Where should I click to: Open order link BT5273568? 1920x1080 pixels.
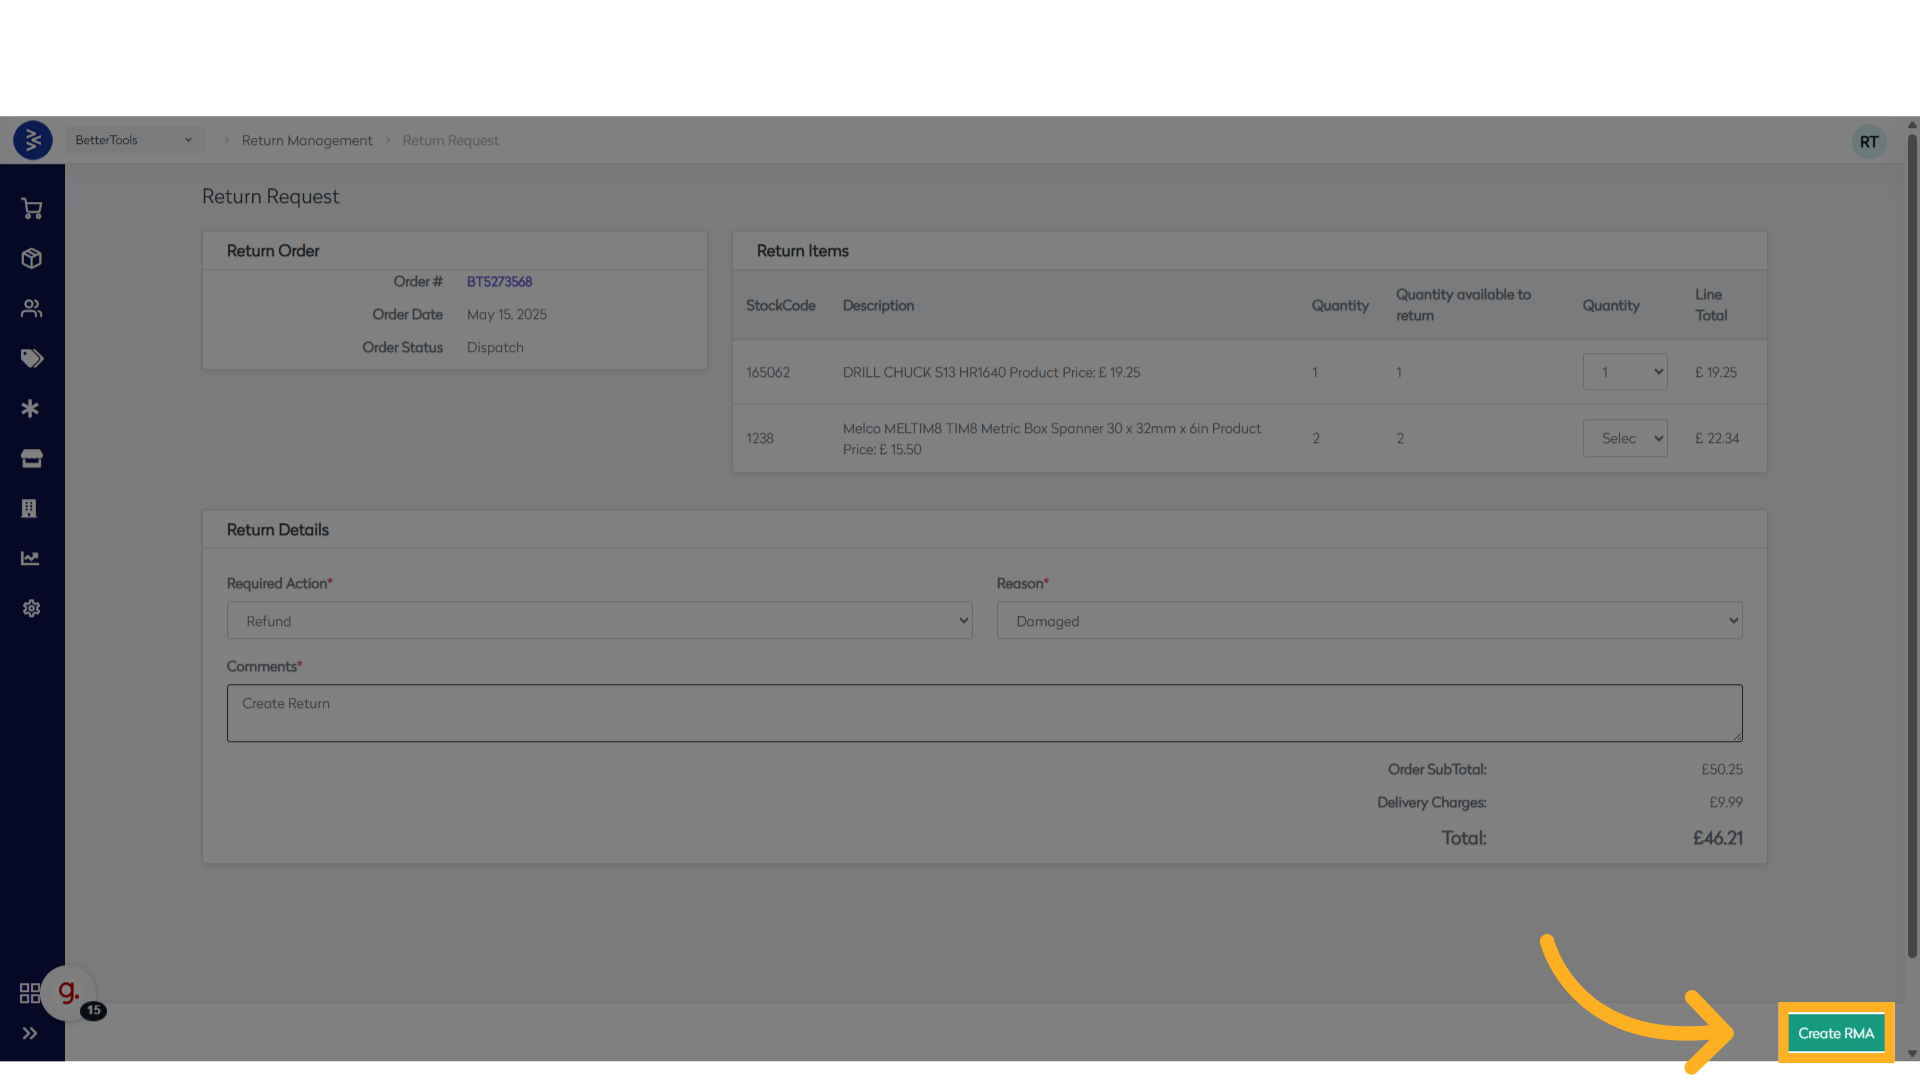coord(499,282)
